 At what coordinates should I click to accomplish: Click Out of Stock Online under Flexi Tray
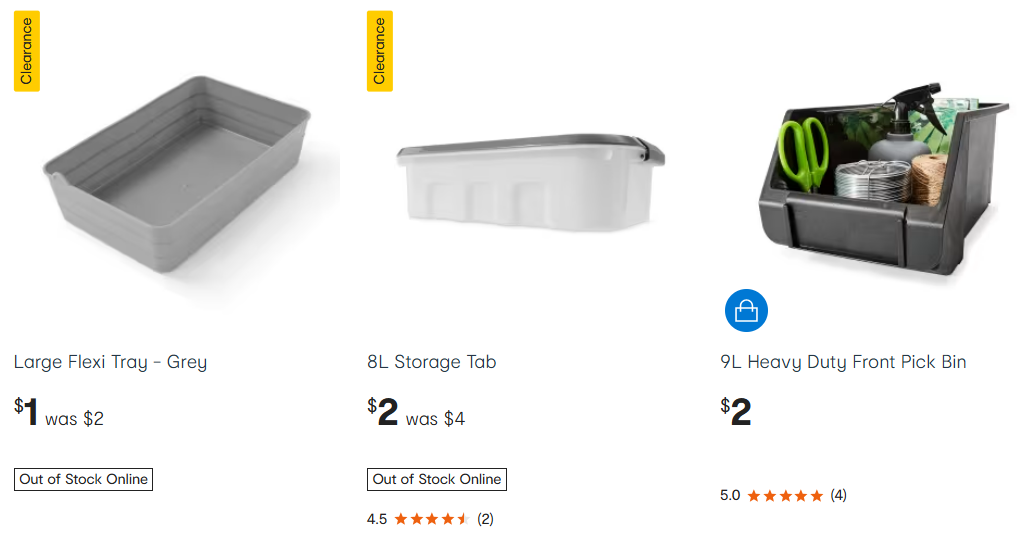[84, 480]
